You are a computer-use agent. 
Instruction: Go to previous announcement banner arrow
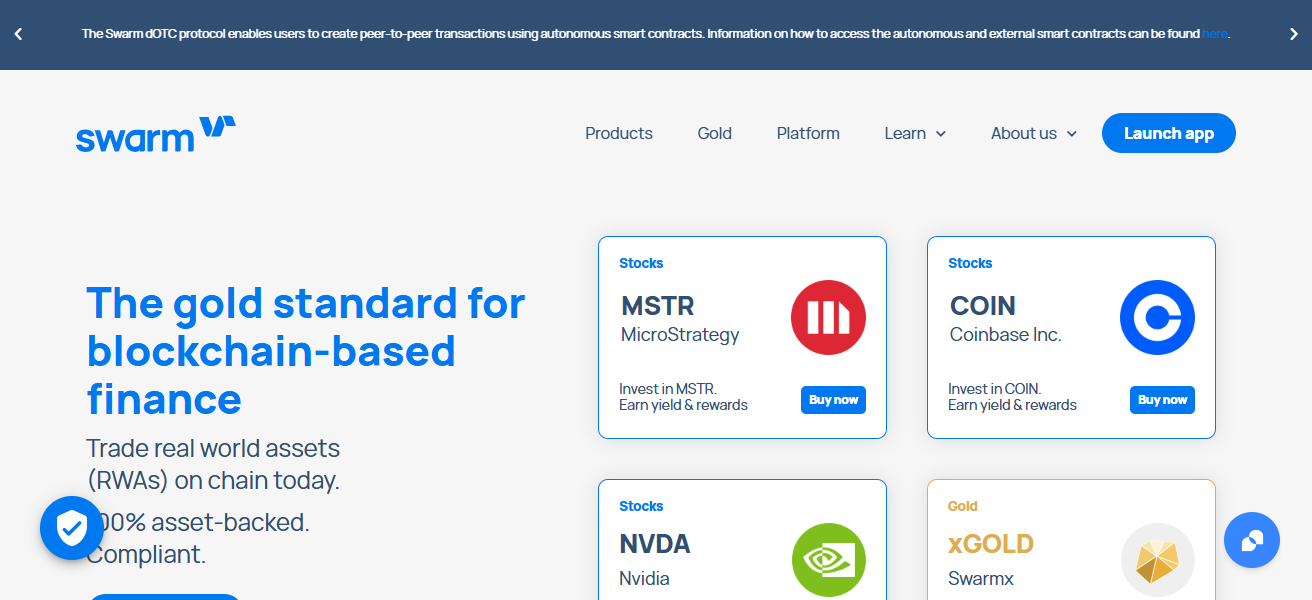[18, 34]
